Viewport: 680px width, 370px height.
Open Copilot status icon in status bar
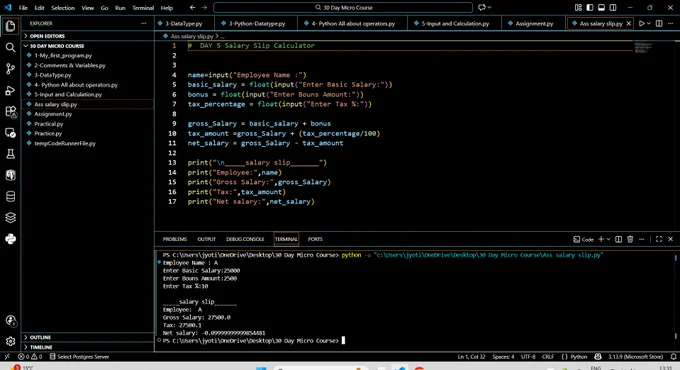coord(598,357)
